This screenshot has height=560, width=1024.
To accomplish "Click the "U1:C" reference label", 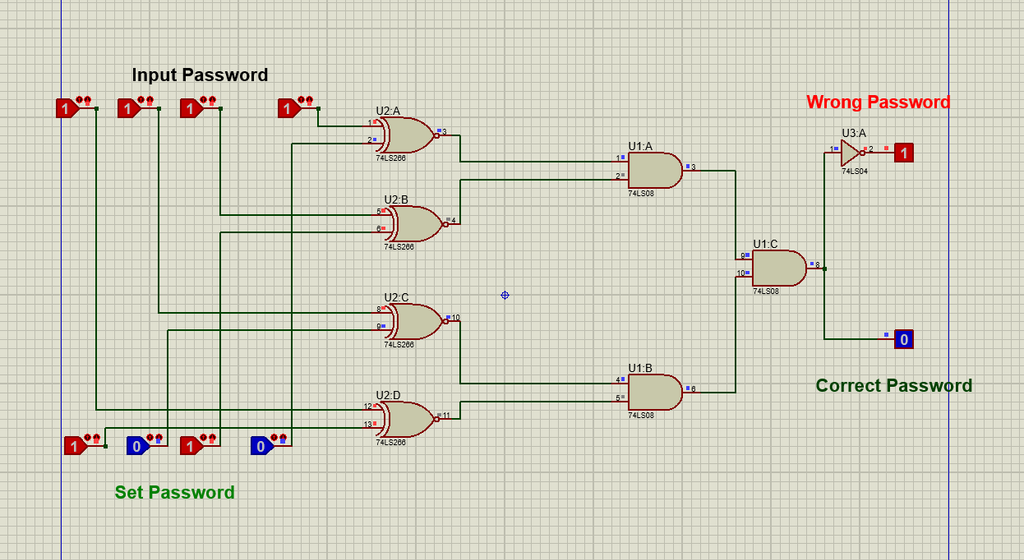I will [x=765, y=244].
